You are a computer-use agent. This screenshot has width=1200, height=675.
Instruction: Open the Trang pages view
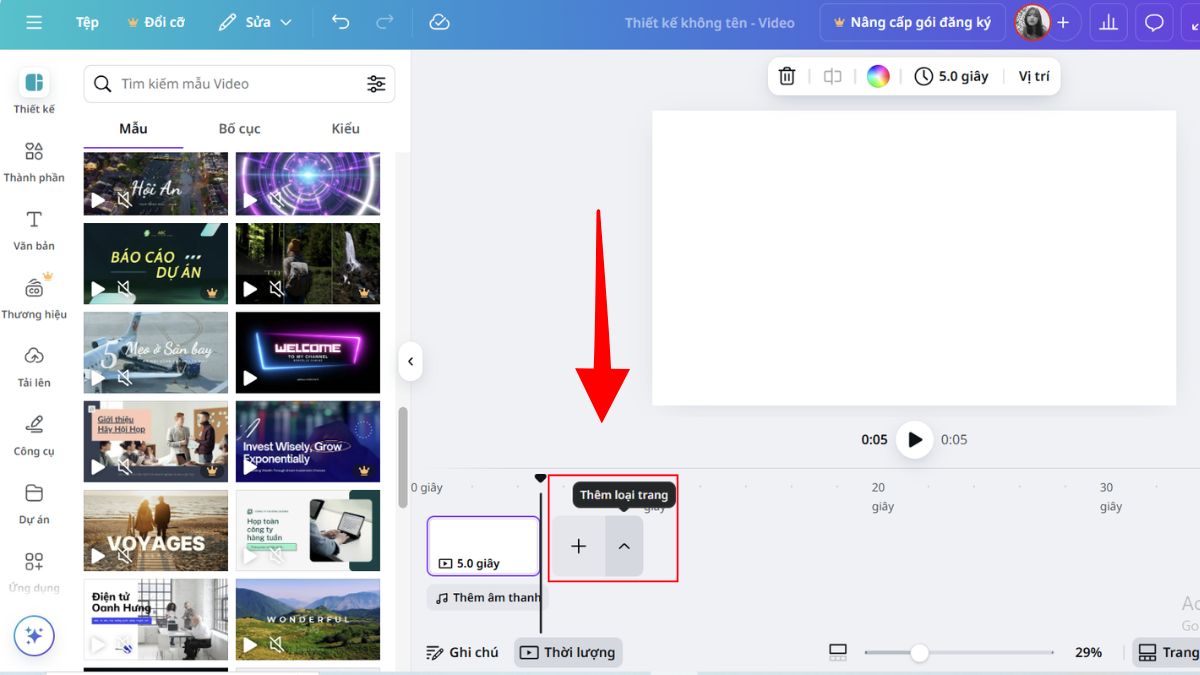tap(1166, 652)
